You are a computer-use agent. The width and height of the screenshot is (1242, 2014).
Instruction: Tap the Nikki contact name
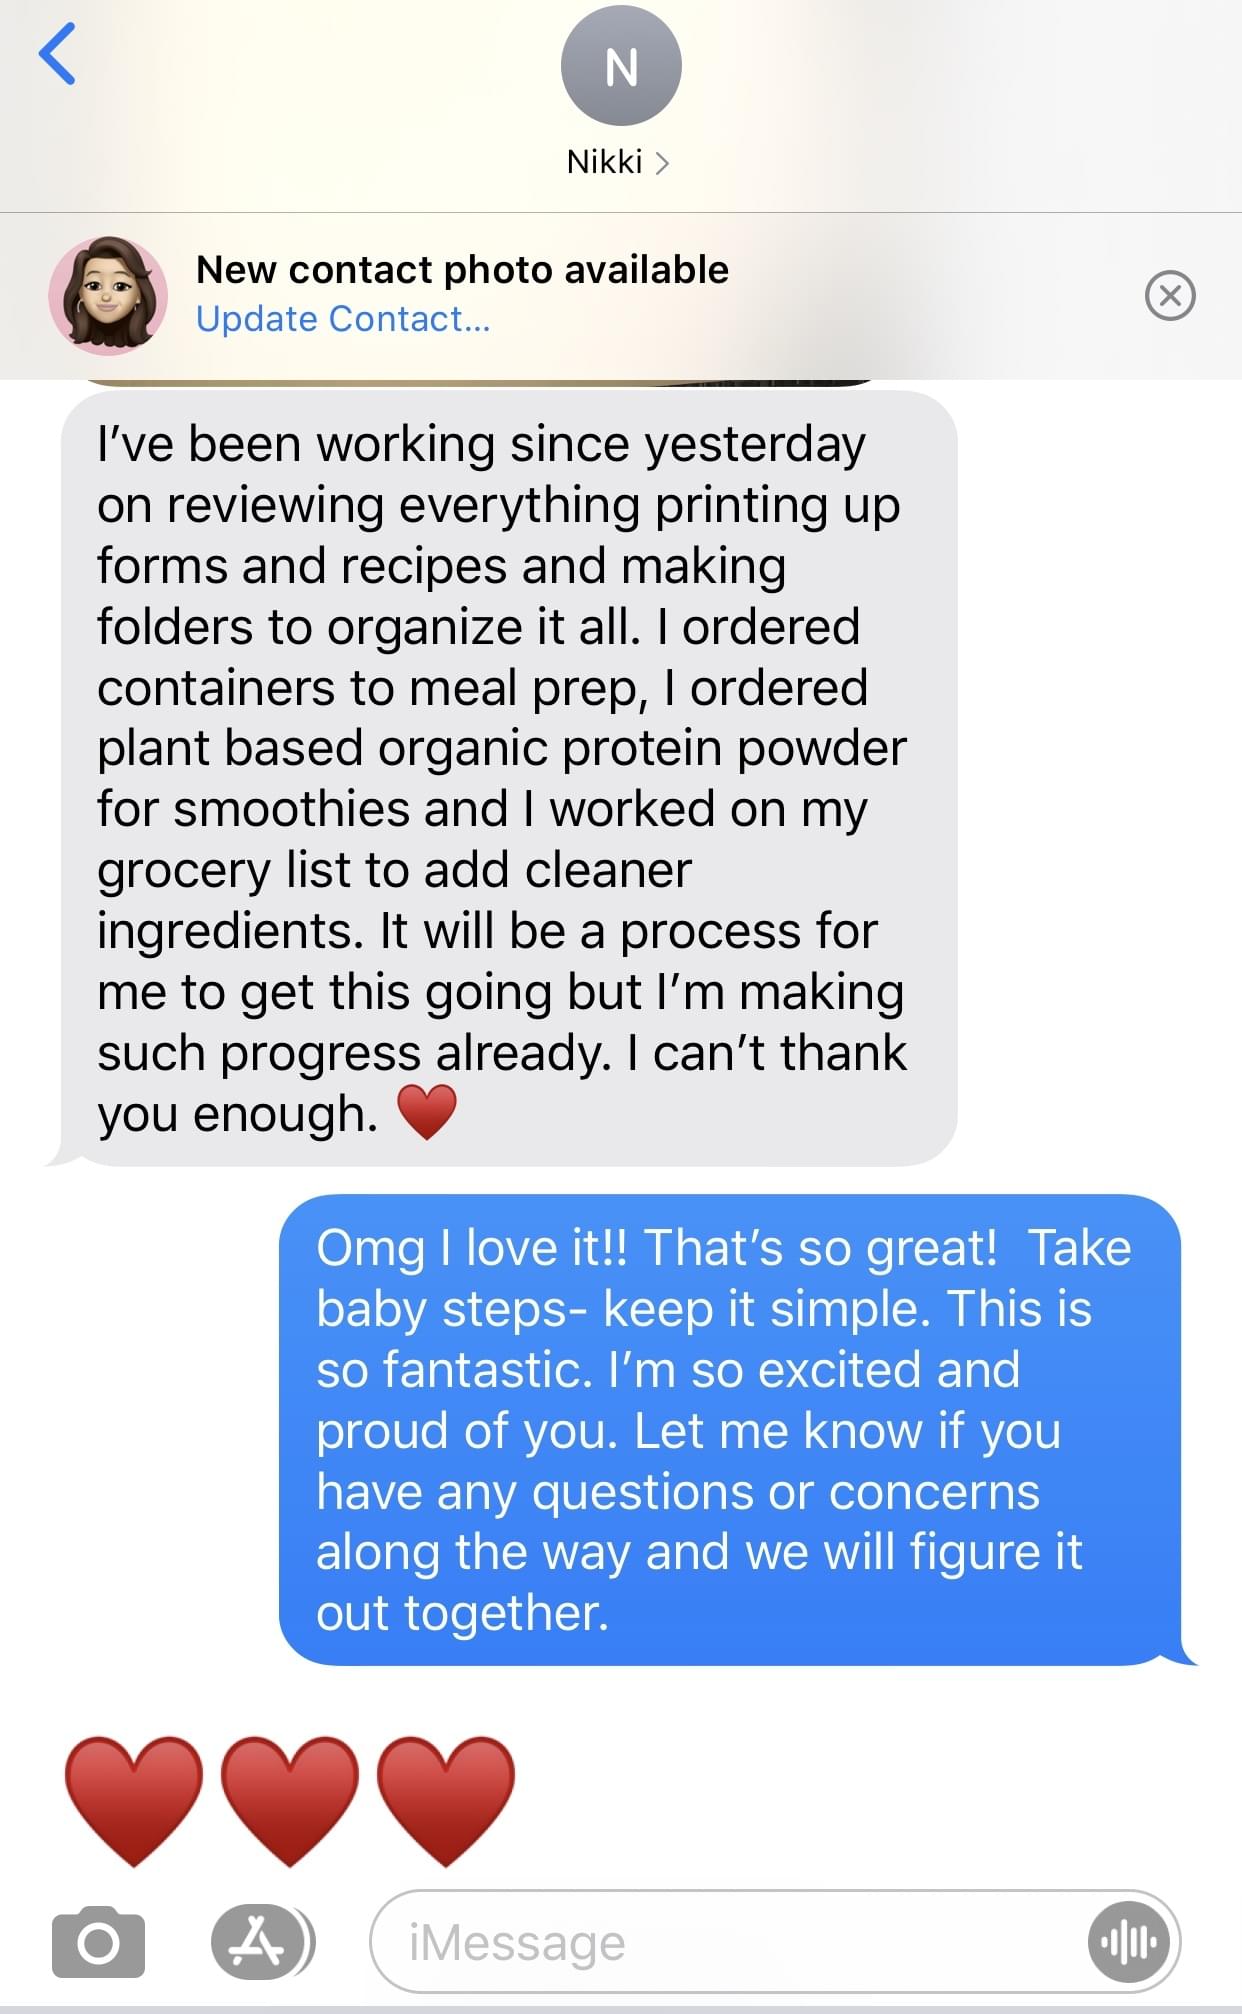(604, 162)
